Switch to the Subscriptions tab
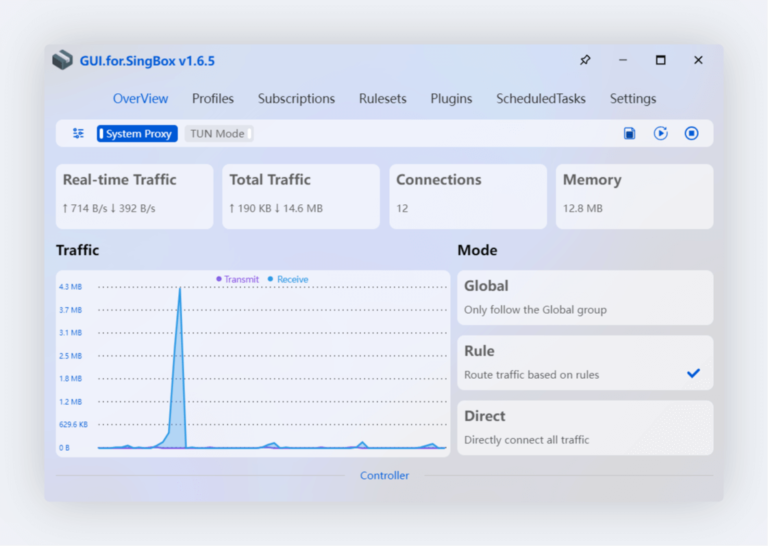The image size is (768, 546). (296, 98)
